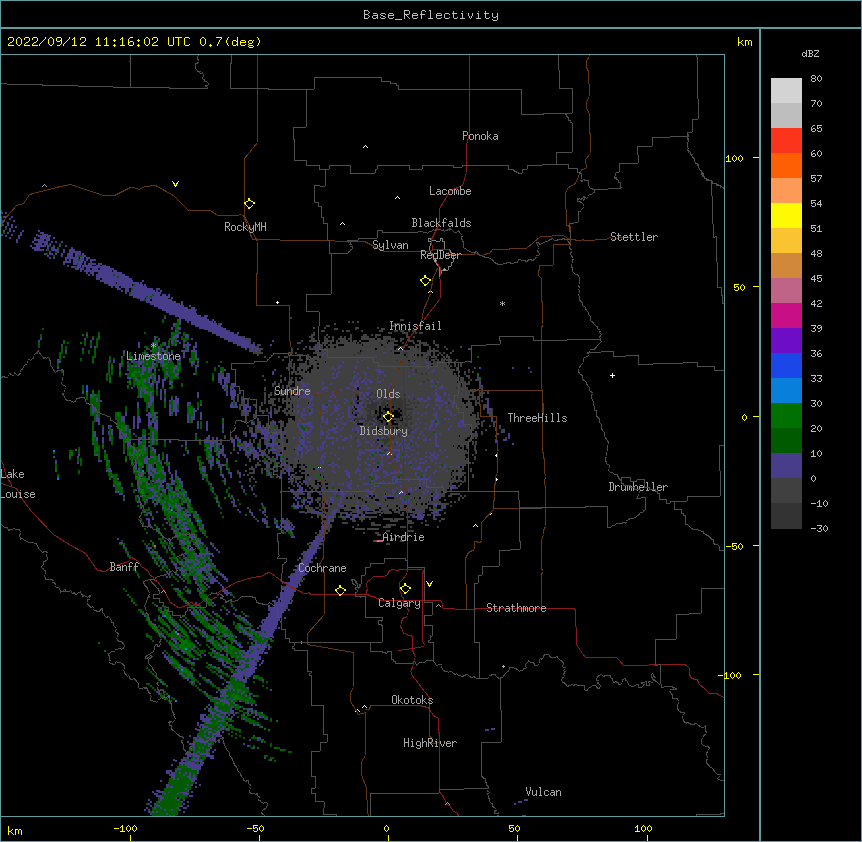Click the pink 45 dBZ legend swatch
Screen dimensions: 862x842
pos(786,291)
